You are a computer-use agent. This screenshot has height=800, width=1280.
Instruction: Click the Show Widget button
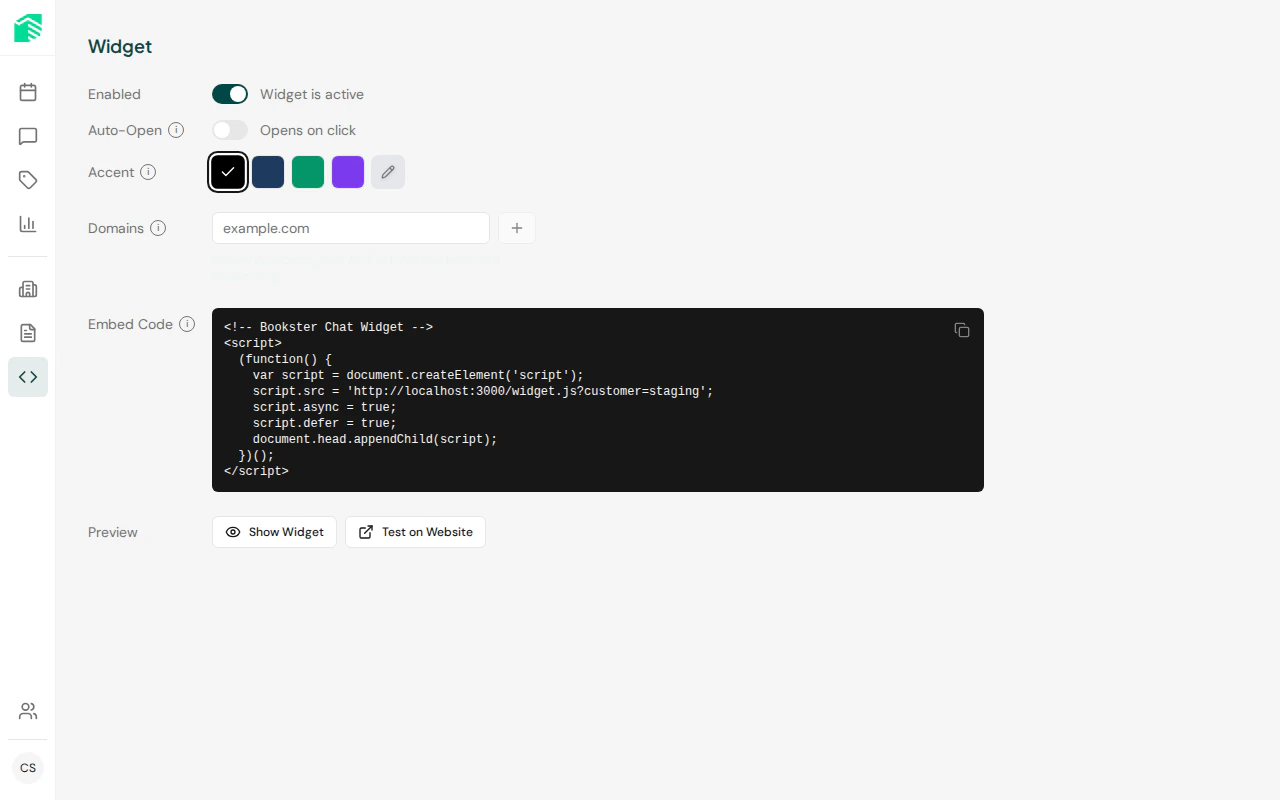pyautogui.click(x=274, y=532)
